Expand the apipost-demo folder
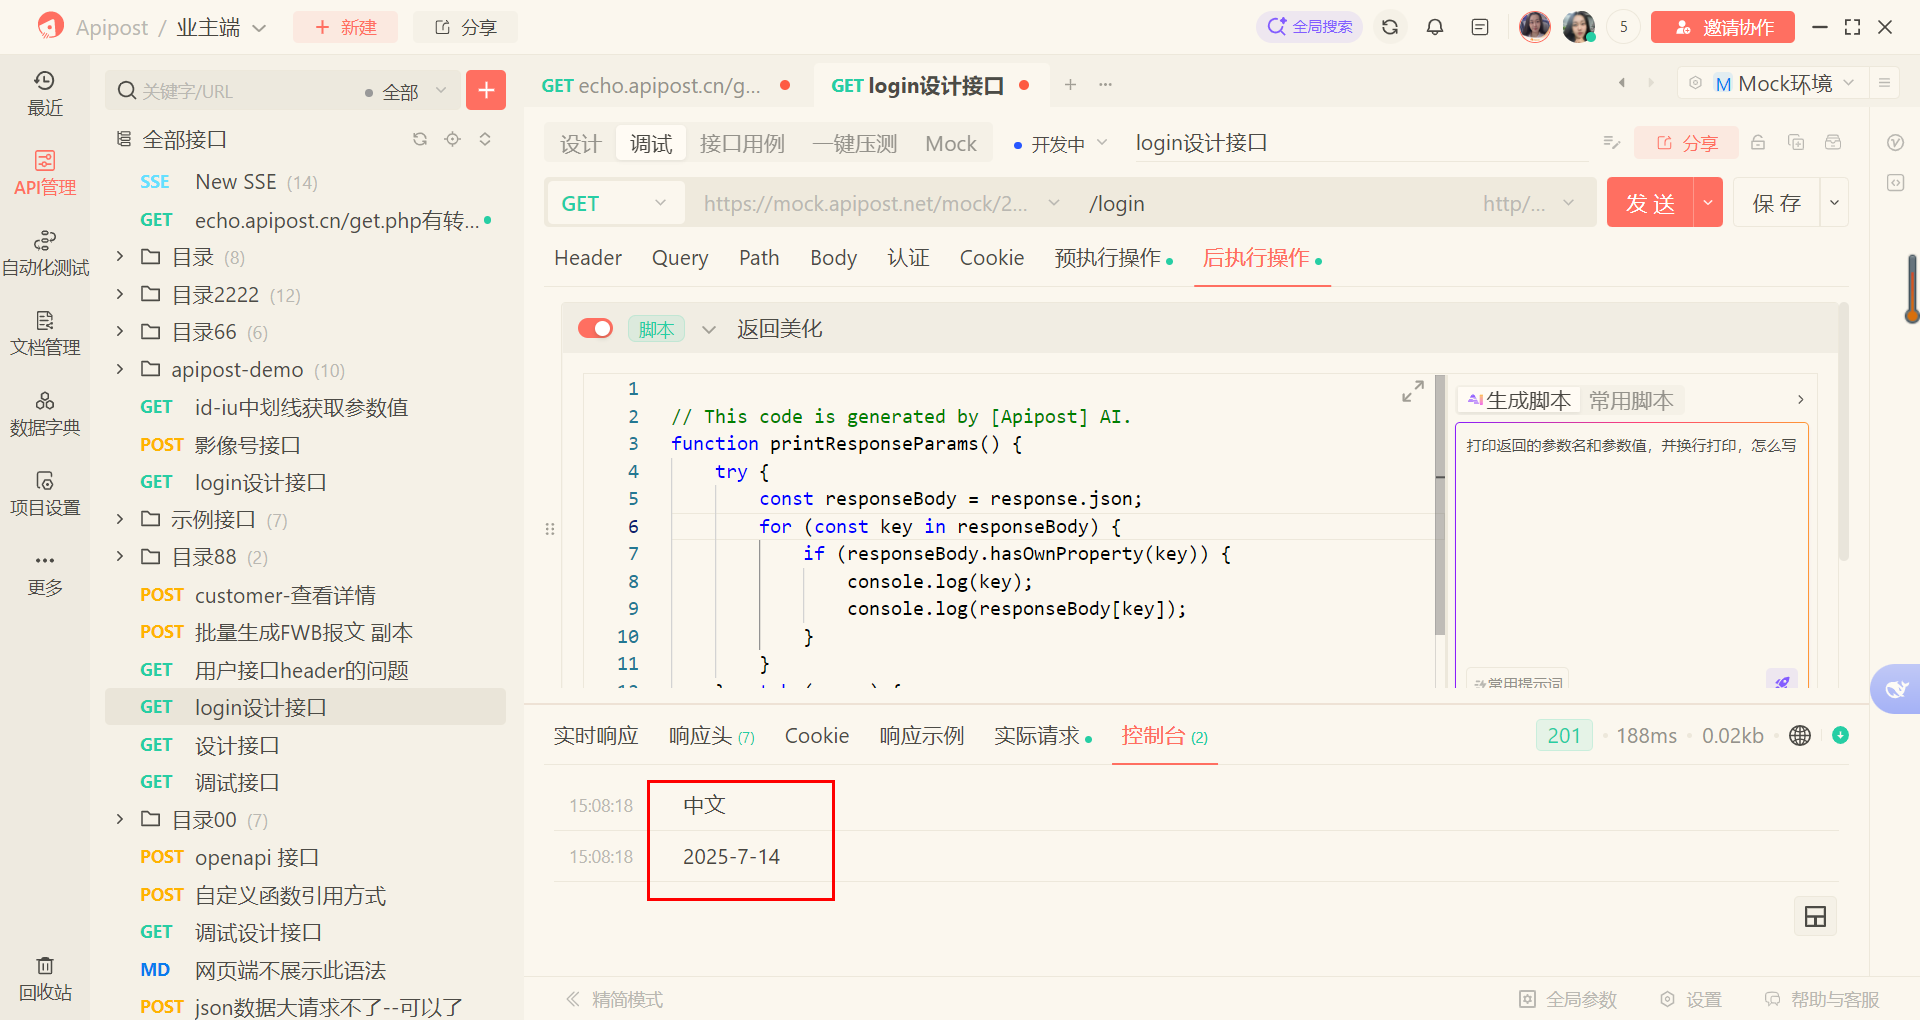1920x1020 pixels. coord(120,369)
